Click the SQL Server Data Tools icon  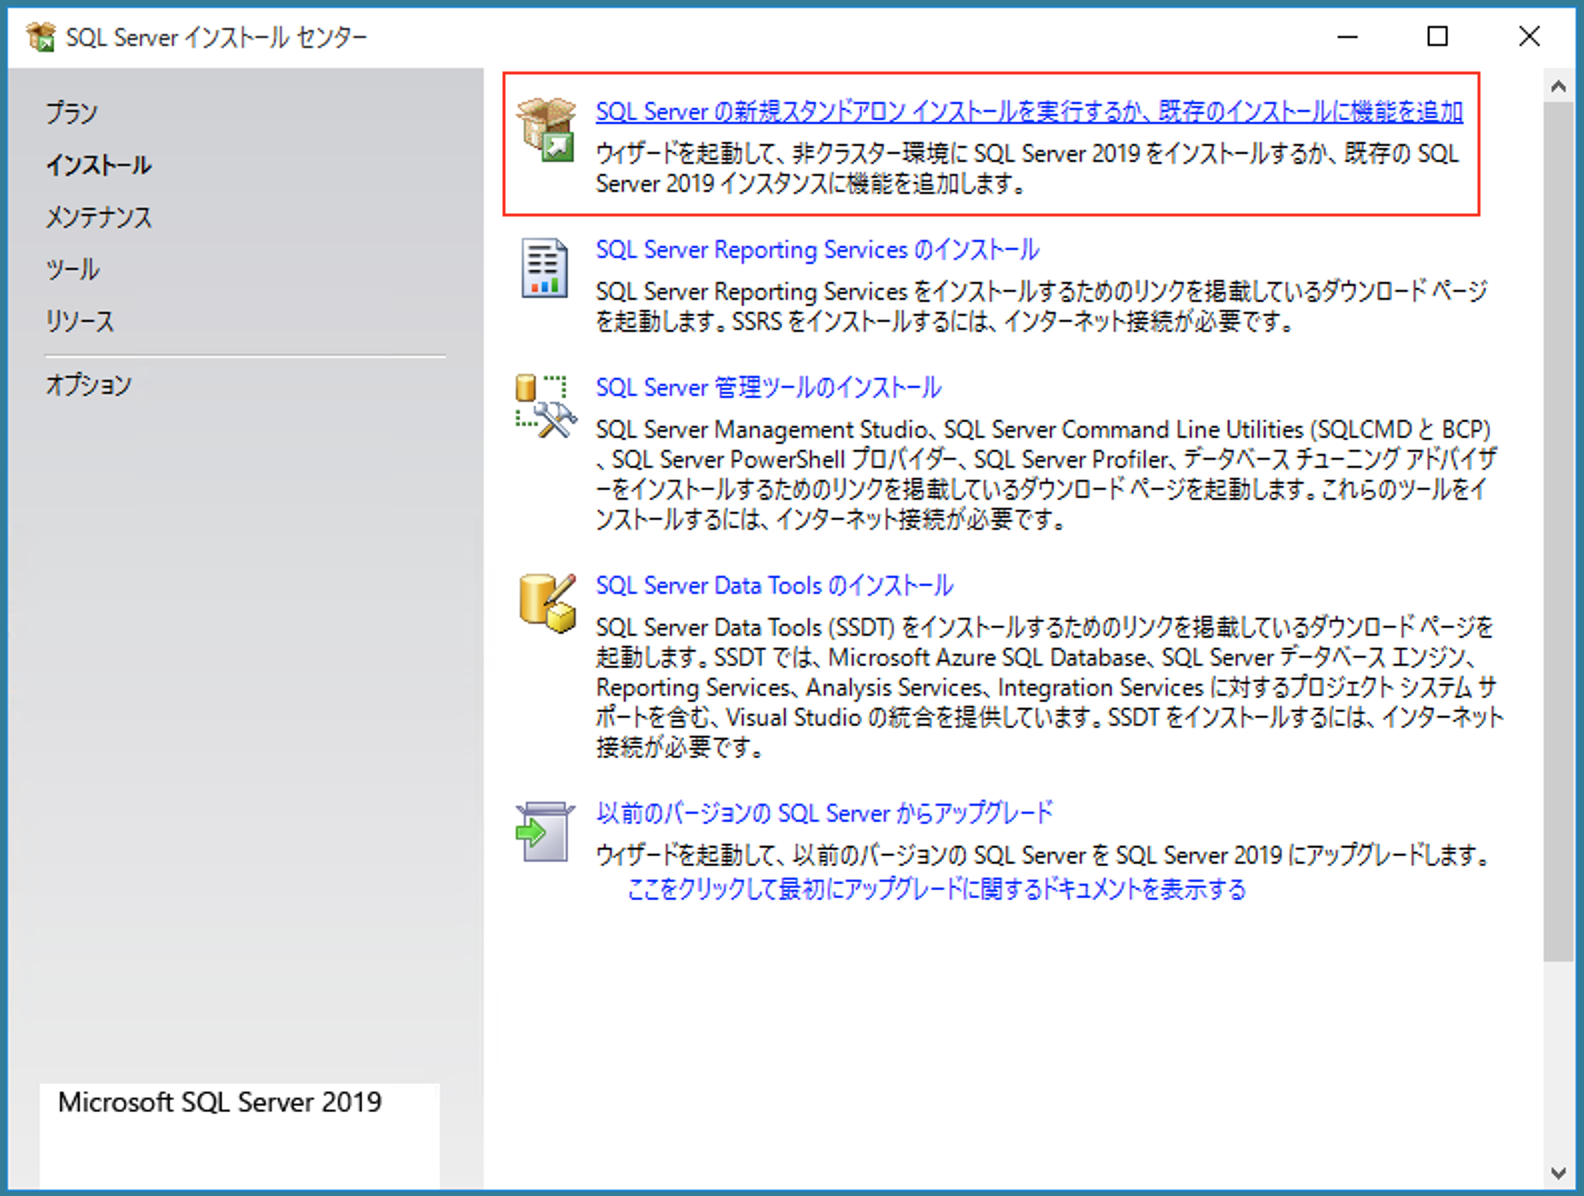[547, 603]
